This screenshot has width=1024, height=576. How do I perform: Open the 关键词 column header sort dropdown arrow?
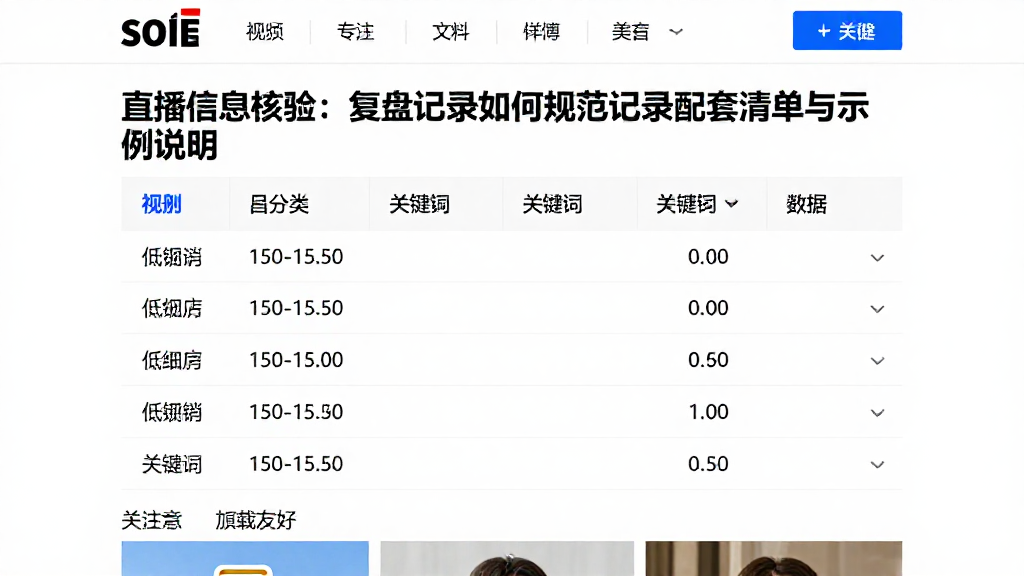click(731, 204)
